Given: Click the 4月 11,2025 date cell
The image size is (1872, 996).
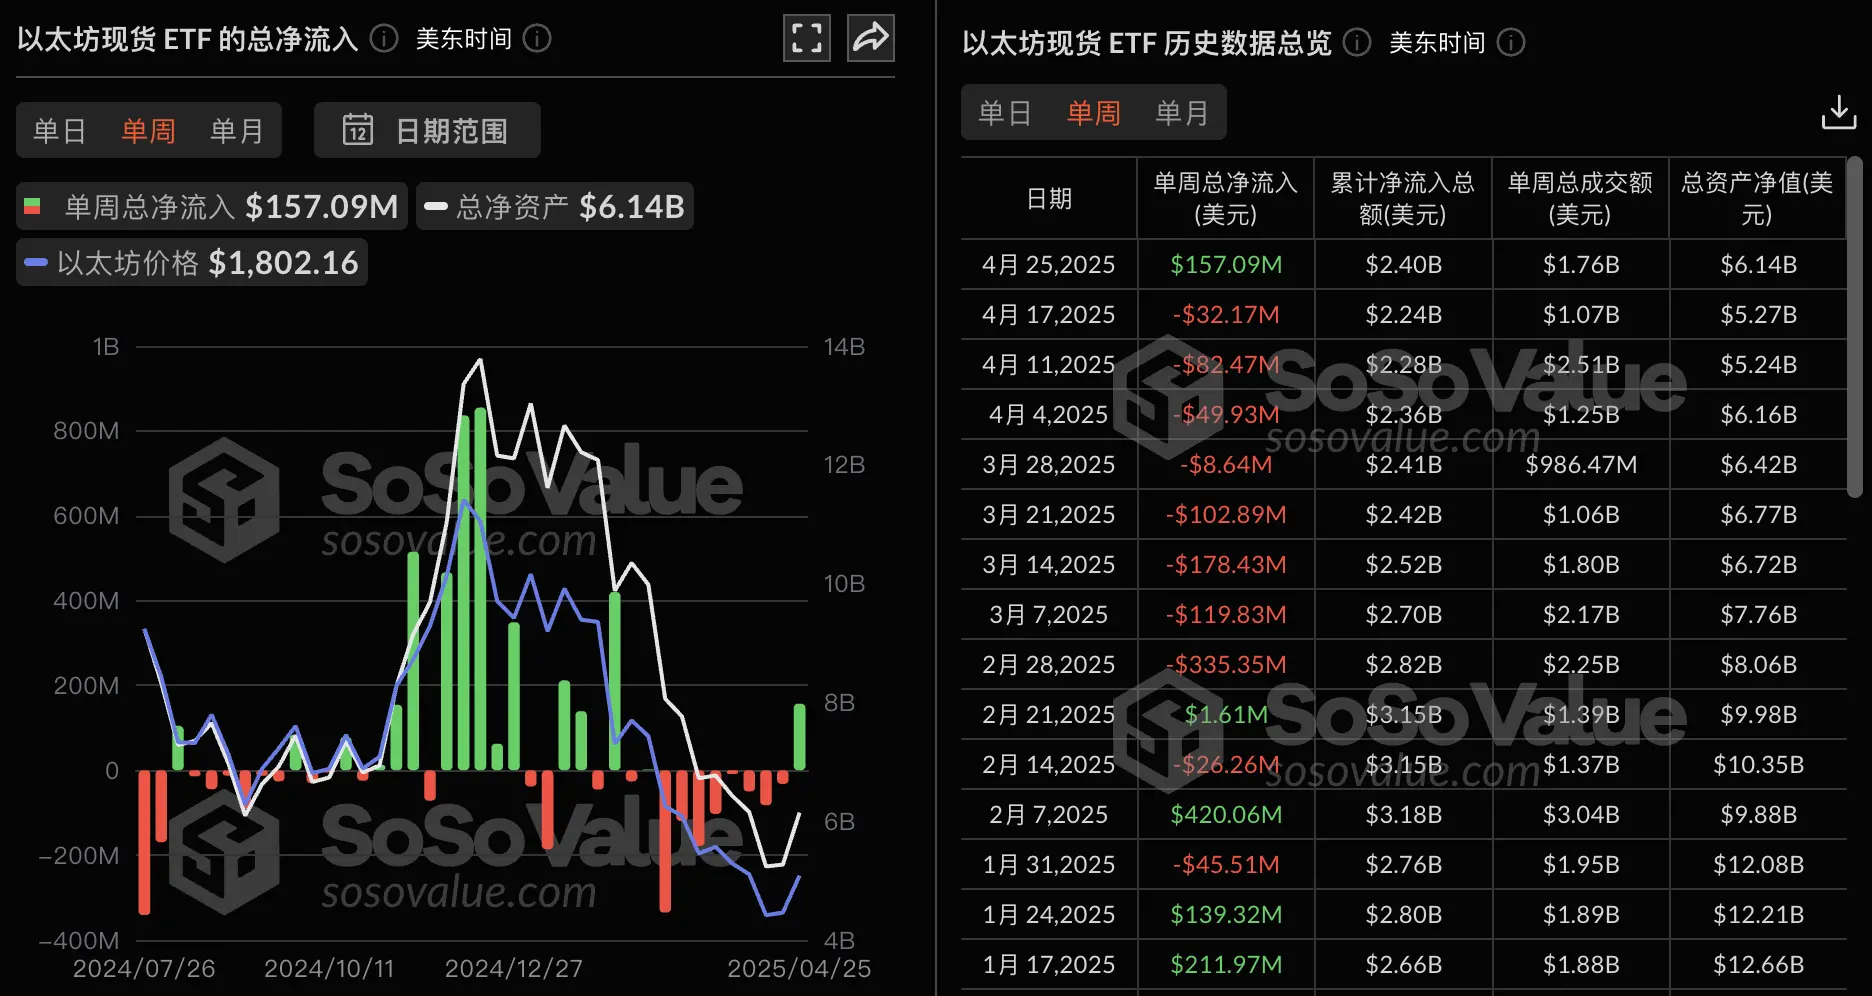Looking at the screenshot, I should tap(1049, 365).
